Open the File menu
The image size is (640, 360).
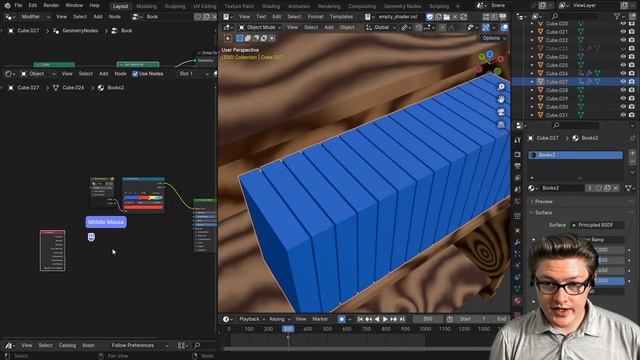coord(18,6)
